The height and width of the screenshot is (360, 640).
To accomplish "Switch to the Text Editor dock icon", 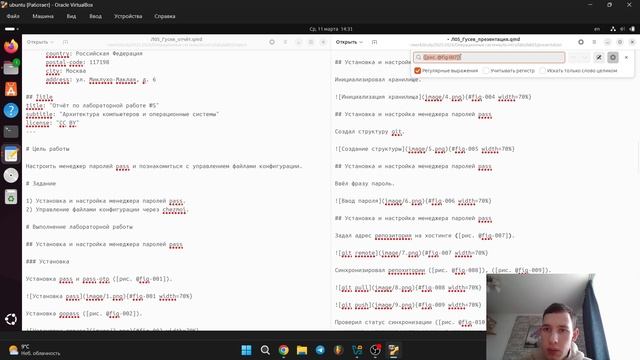I will pos(11,154).
